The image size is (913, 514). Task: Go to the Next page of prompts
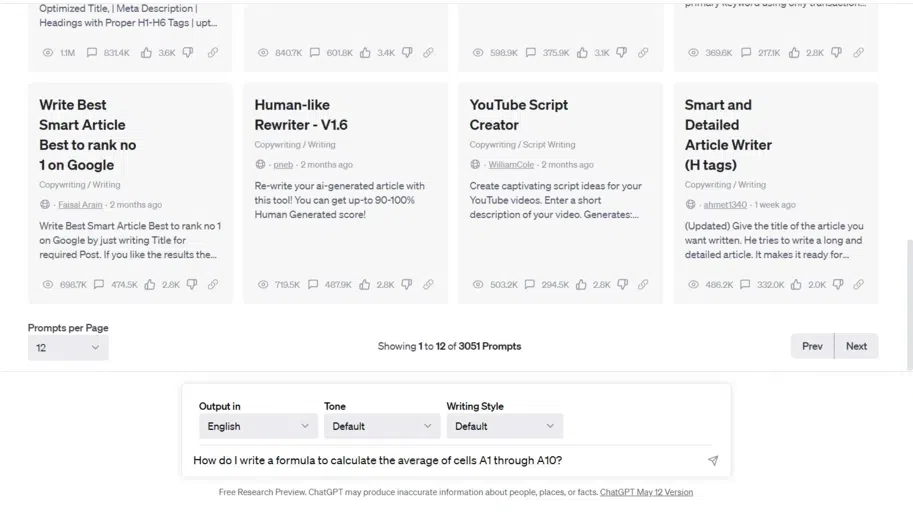coord(856,346)
